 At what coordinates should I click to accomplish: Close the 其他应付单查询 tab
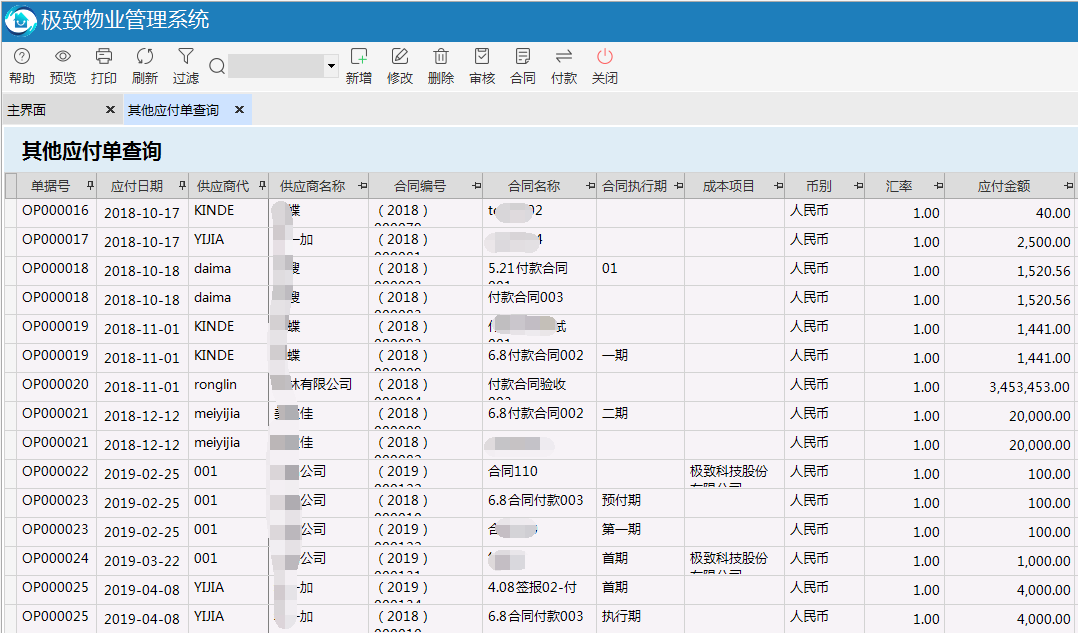[x=239, y=110]
